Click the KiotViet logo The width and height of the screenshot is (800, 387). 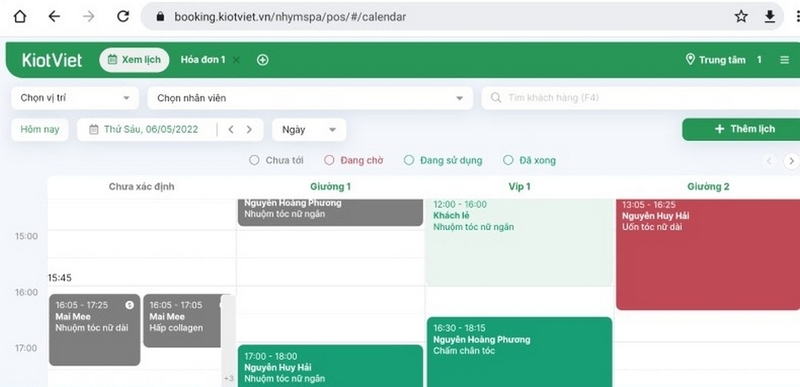pos(52,60)
